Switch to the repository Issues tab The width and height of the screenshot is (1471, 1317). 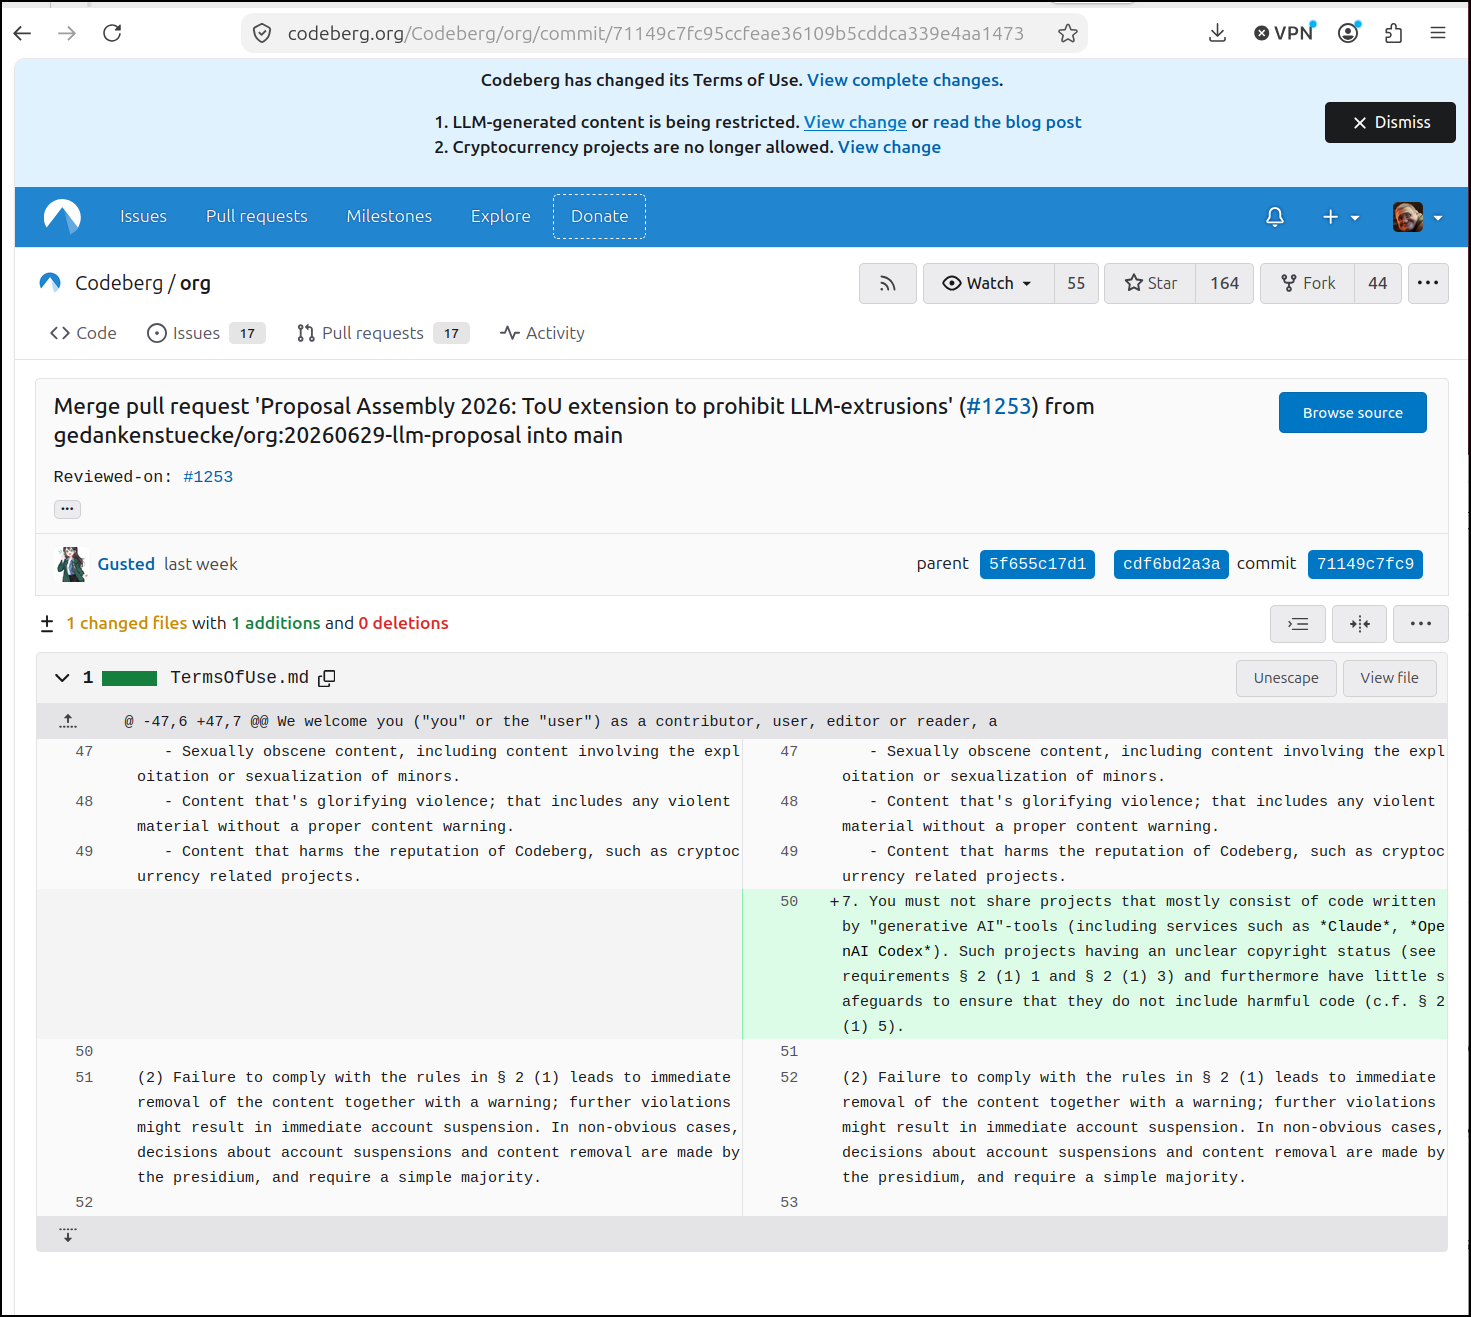point(206,333)
